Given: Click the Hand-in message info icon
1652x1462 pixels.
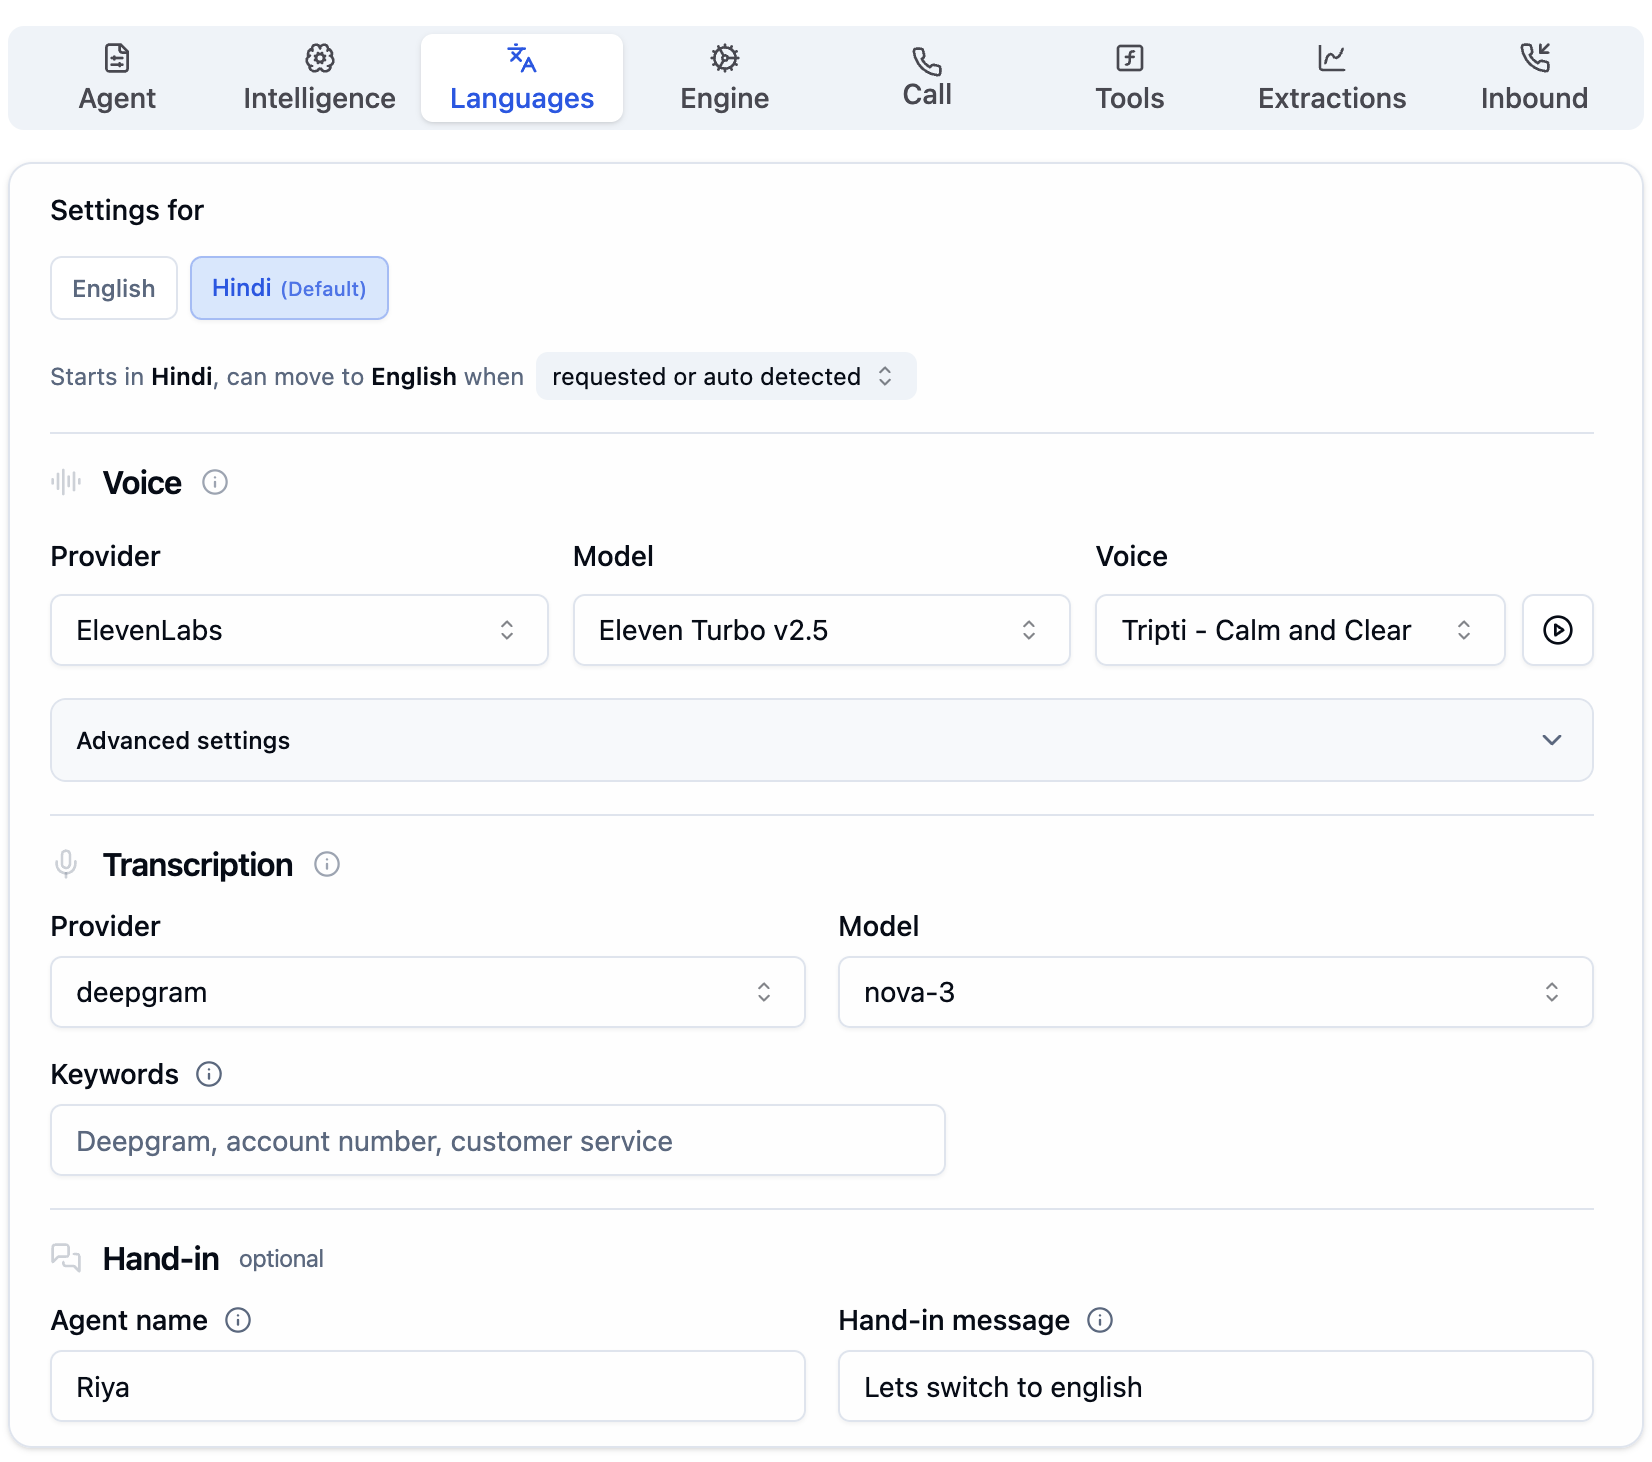Looking at the screenshot, I should [1100, 1320].
